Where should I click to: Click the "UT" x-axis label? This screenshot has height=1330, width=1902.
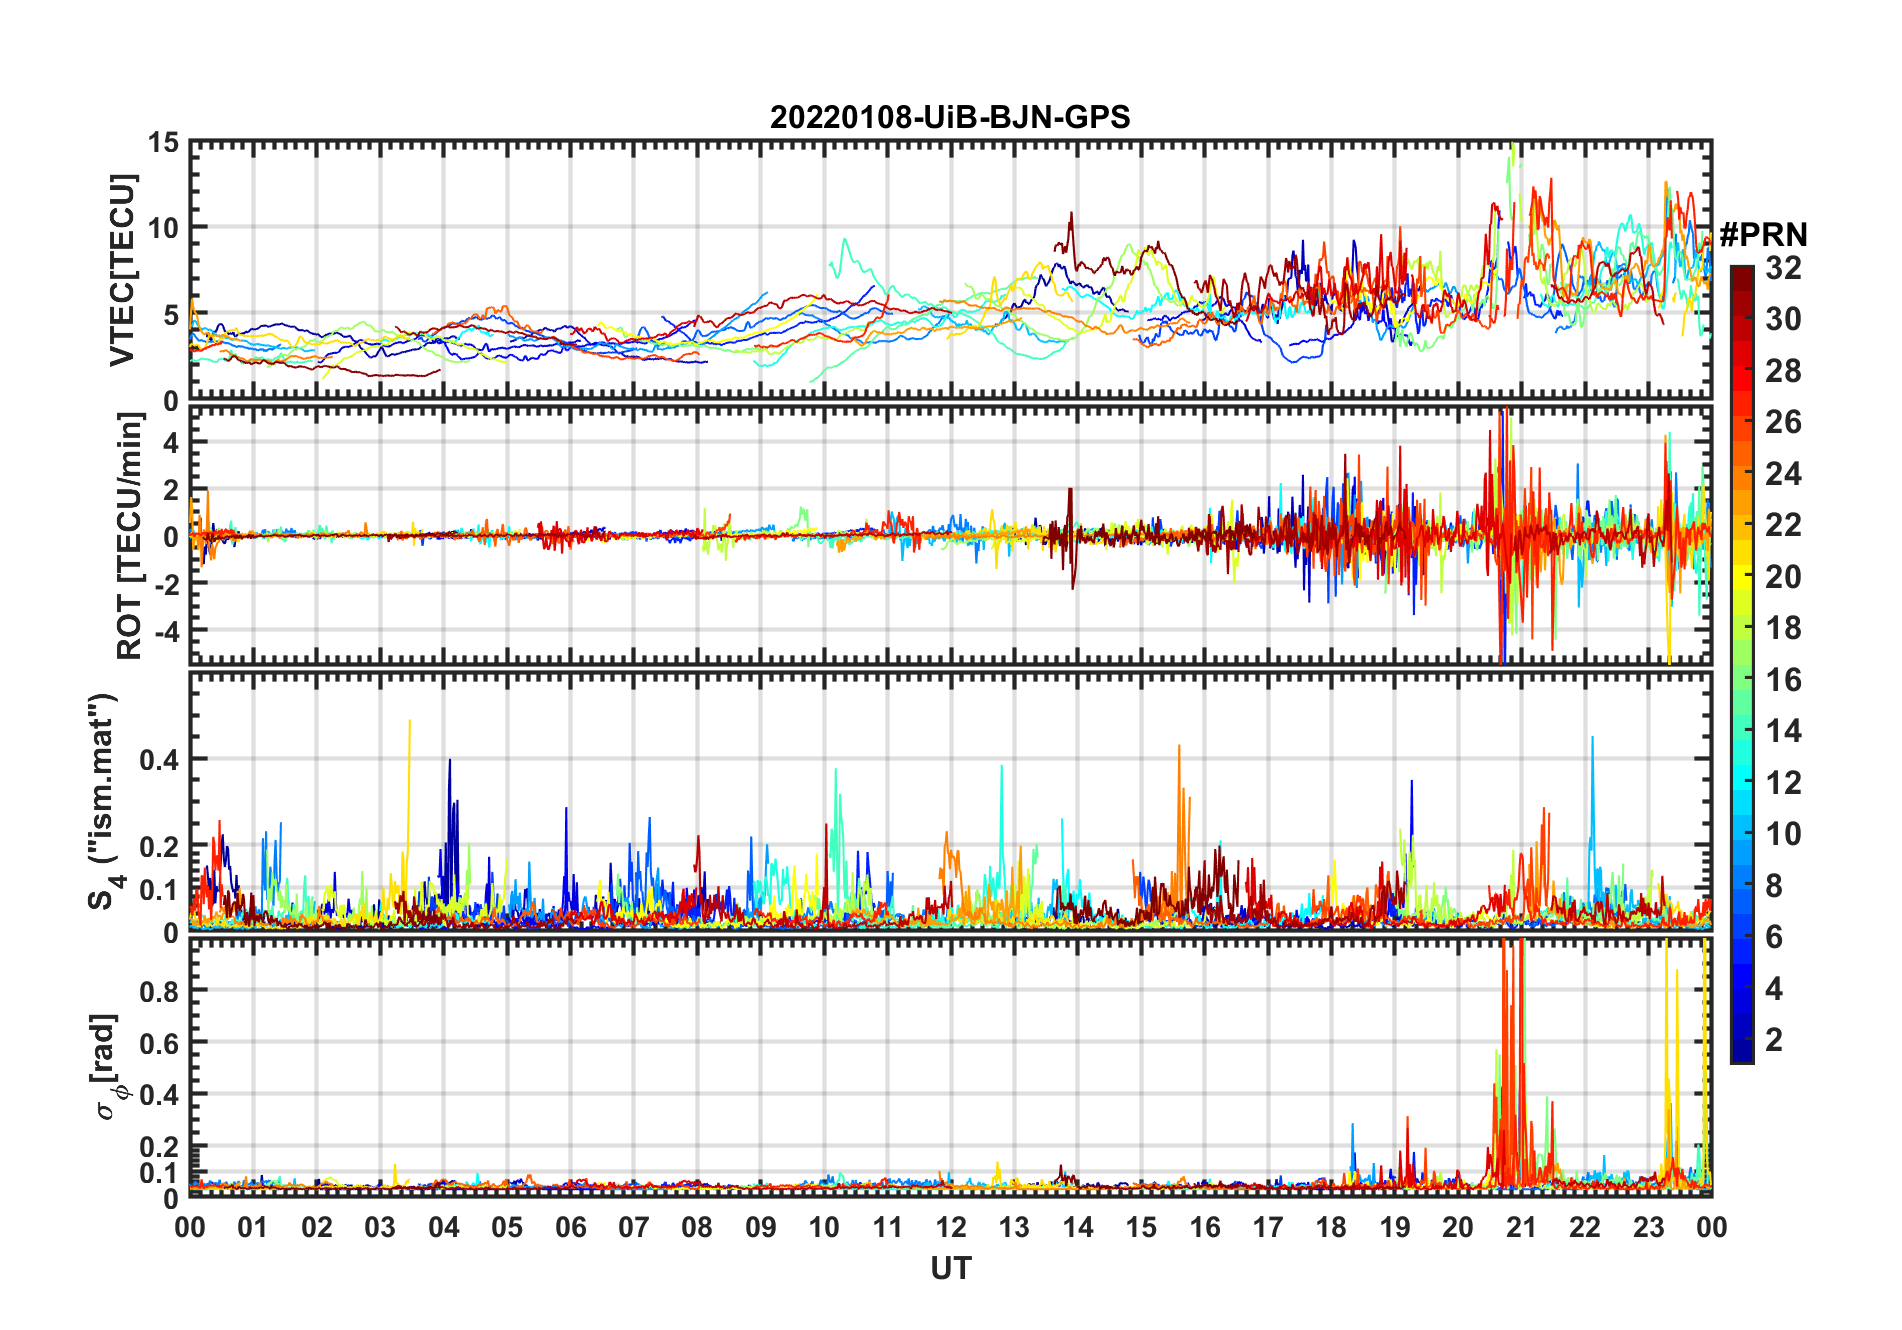(x=951, y=1268)
